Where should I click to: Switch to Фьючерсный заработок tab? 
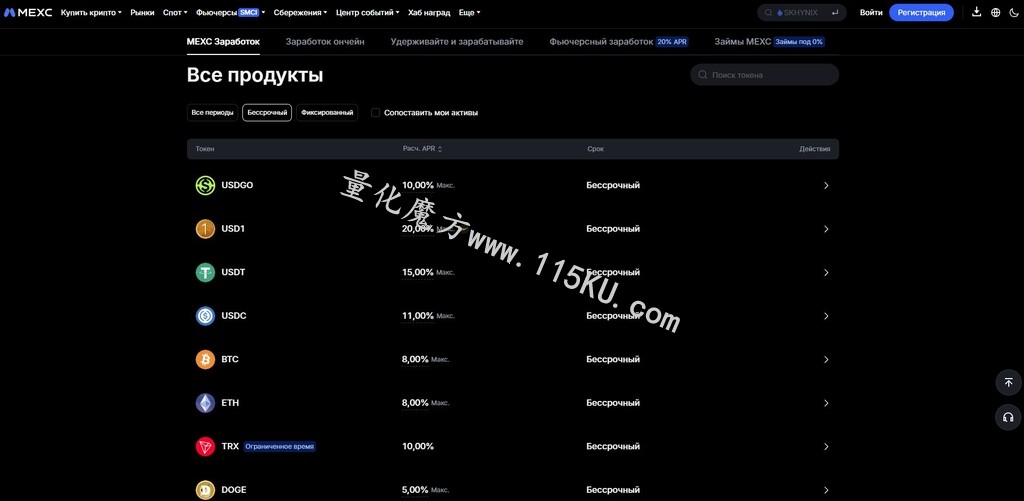coord(618,42)
